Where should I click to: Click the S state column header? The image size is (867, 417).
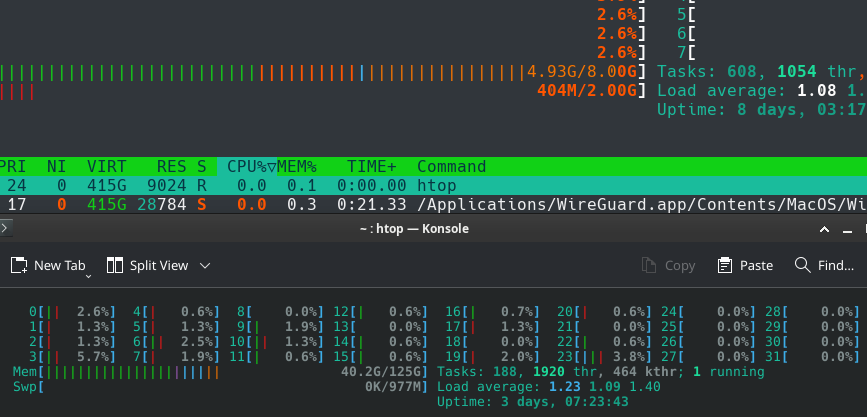click(x=202, y=166)
